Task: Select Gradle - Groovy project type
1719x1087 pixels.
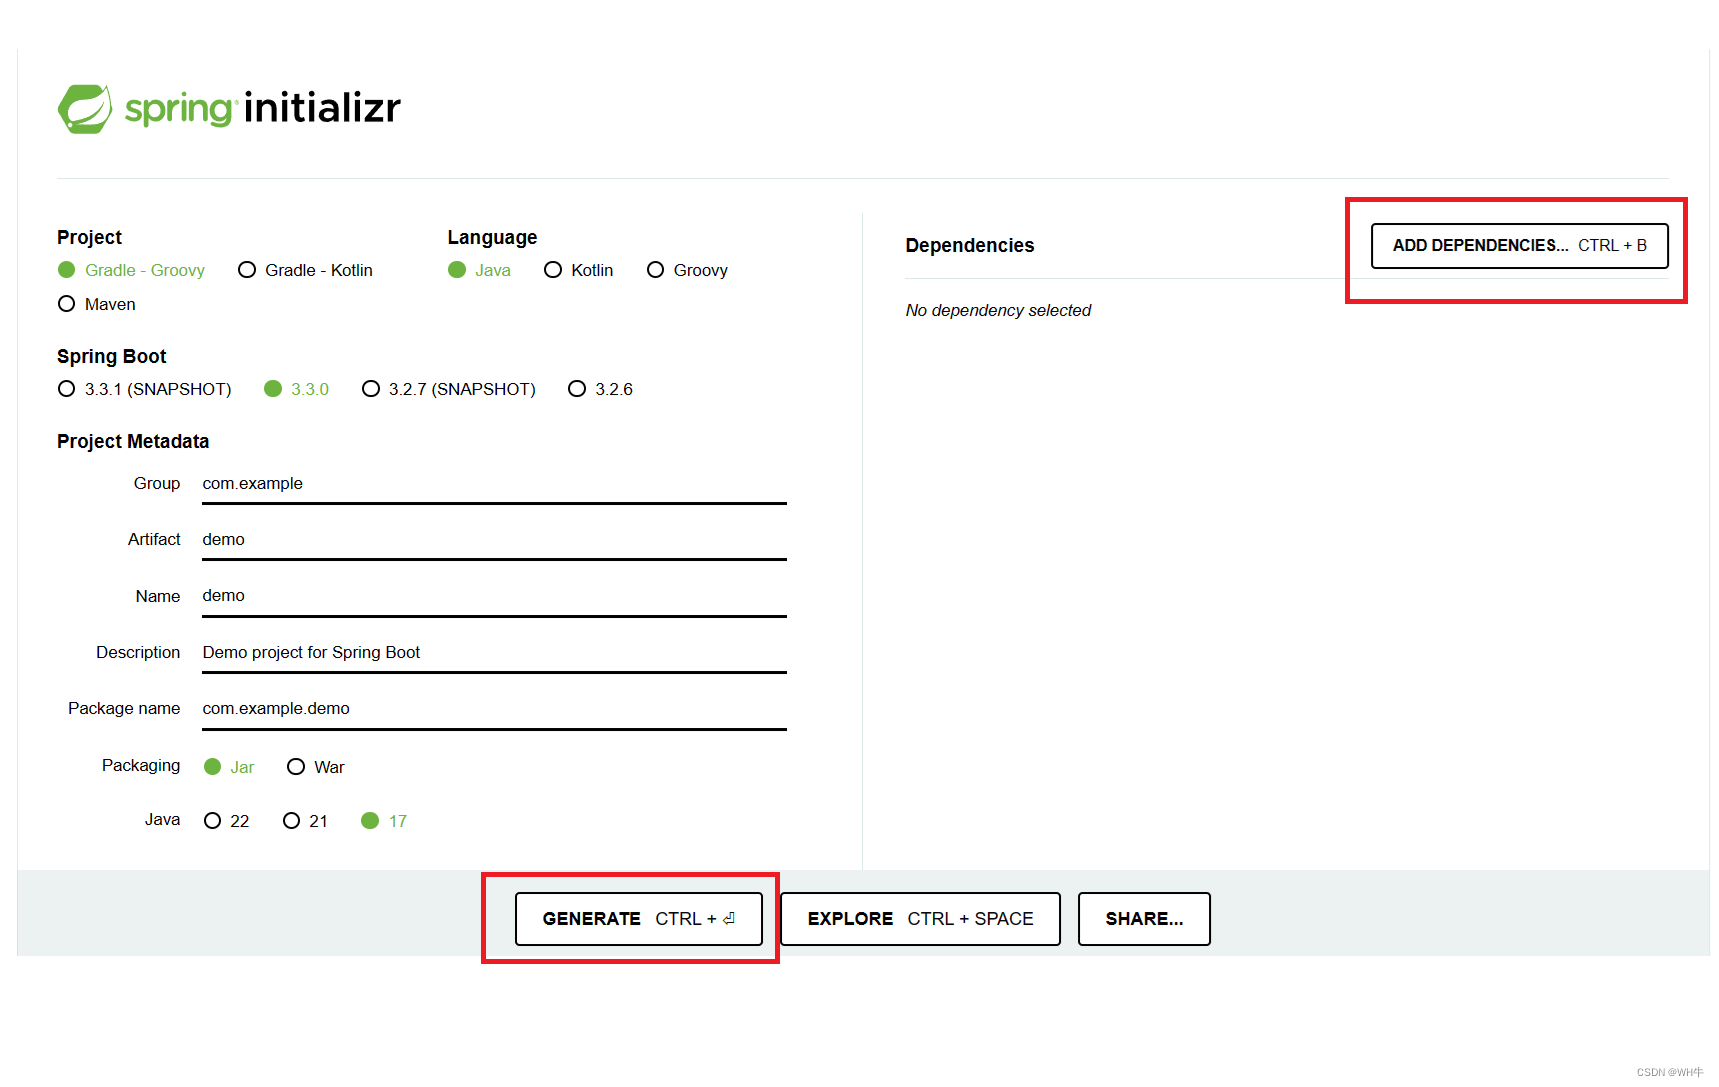Action: coord(131,270)
